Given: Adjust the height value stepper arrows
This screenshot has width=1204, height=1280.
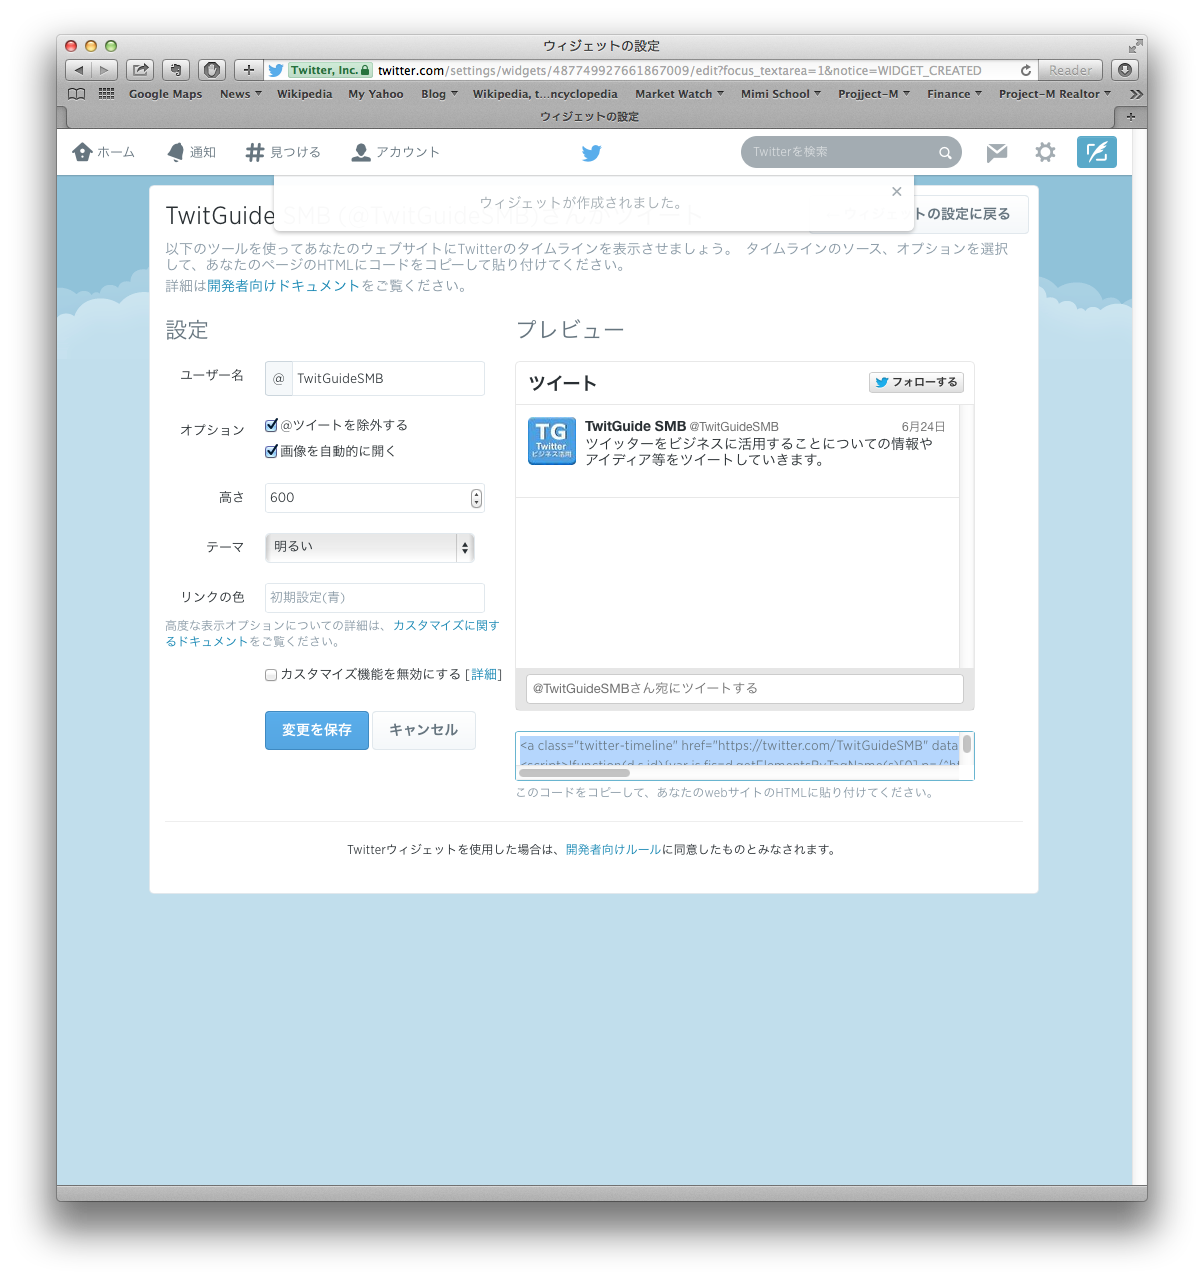Looking at the screenshot, I should point(476,498).
